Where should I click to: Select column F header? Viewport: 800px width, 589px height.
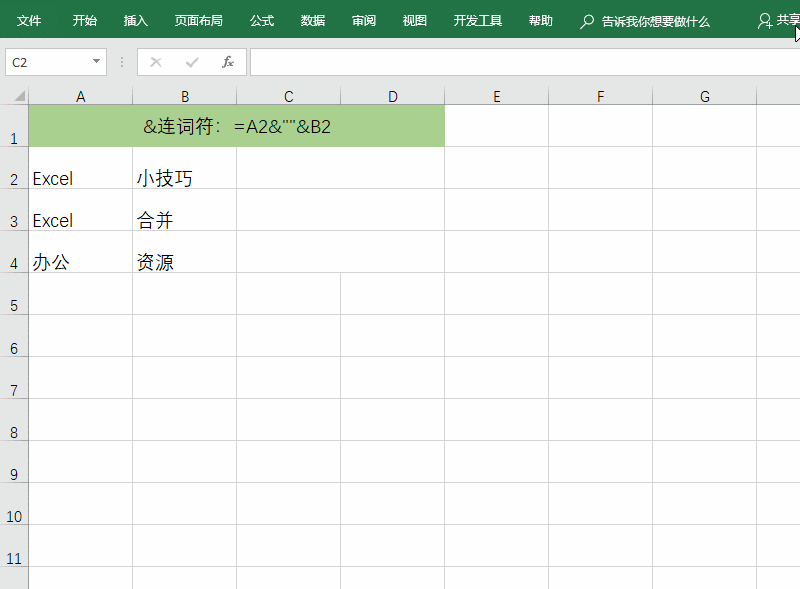pos(601,96)
